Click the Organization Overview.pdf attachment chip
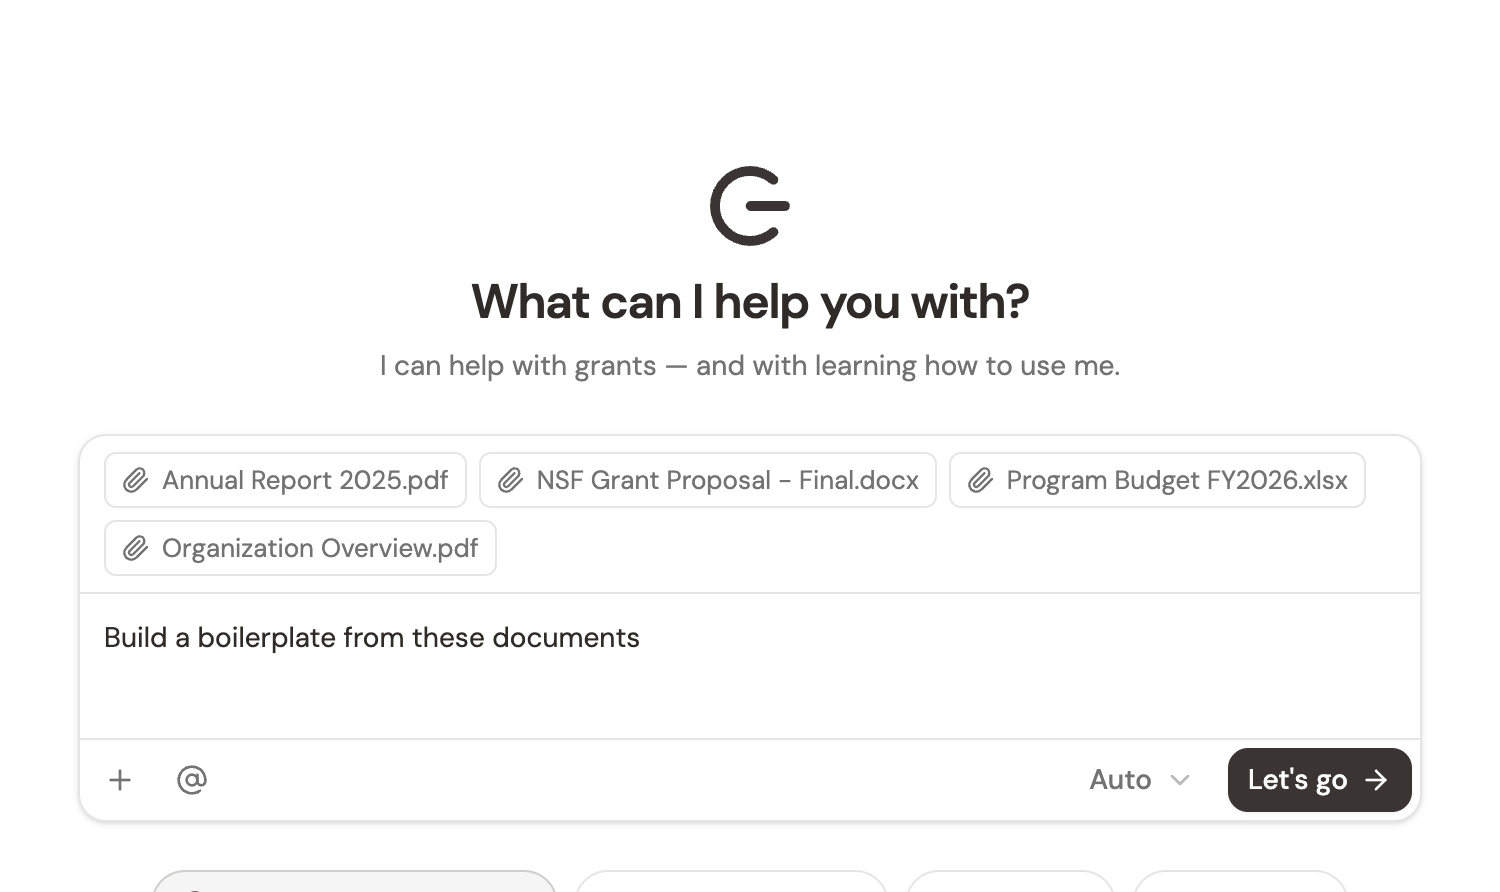1500x892 pixels. point(300,548)
